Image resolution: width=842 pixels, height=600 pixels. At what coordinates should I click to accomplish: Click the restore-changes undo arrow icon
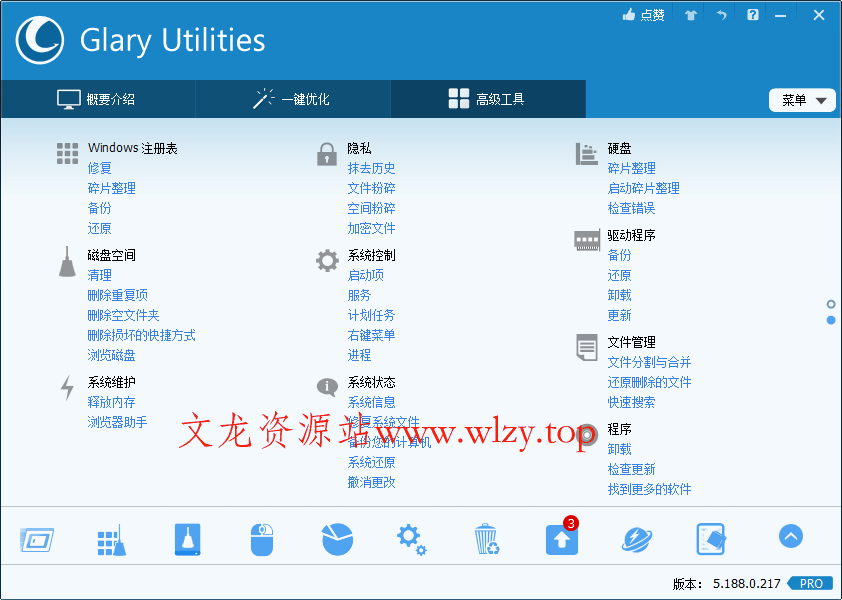(721, 14)
